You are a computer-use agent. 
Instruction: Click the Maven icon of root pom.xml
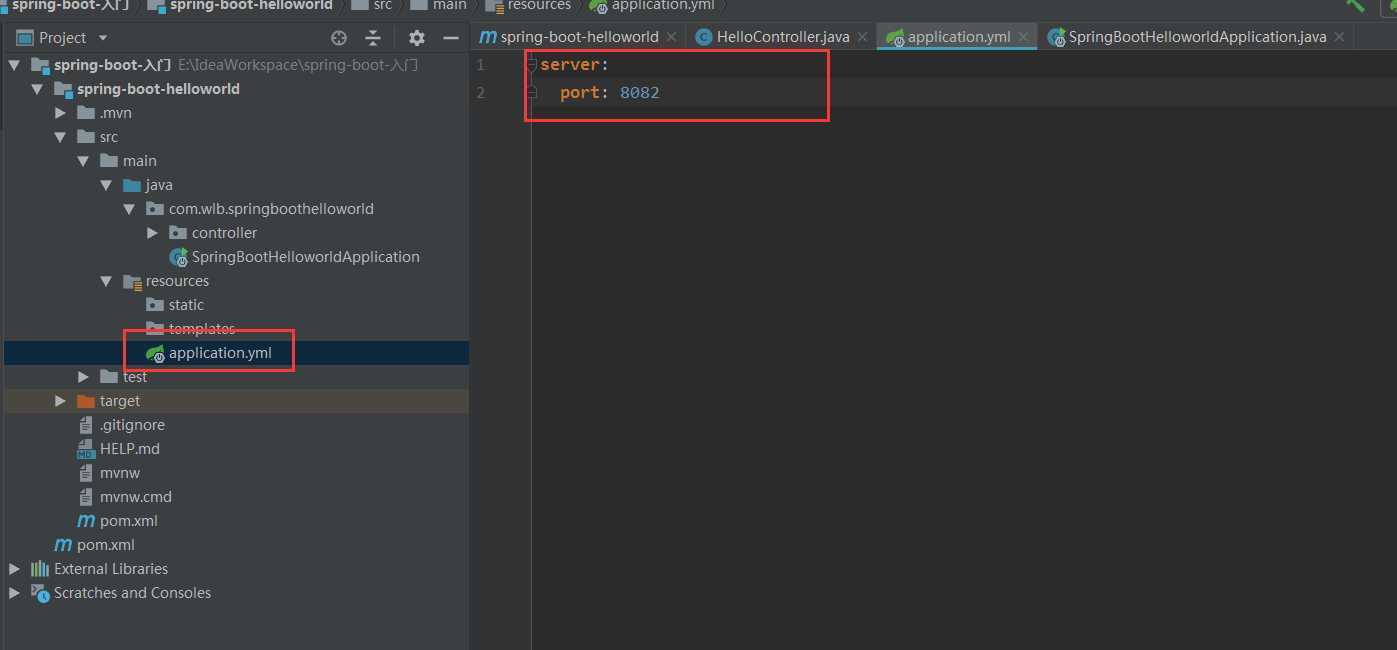[62, 545]
